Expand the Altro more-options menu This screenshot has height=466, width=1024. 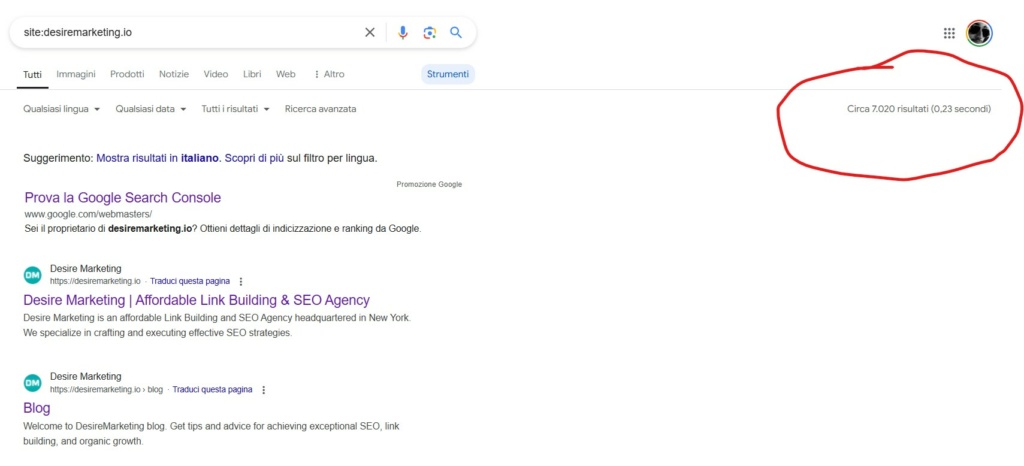click(329, 74)
